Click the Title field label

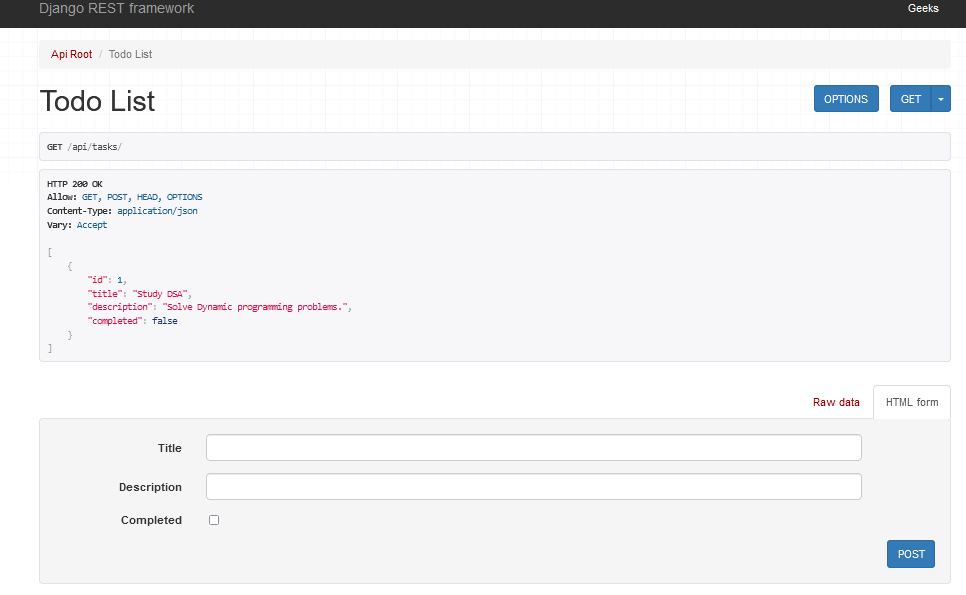tap(169, 448)
